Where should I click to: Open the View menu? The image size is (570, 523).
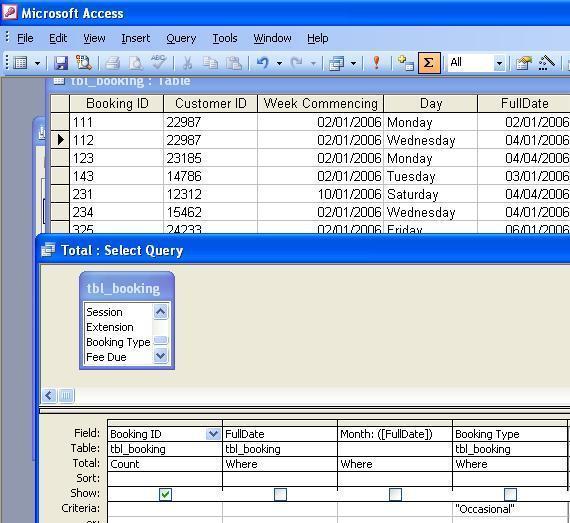point(94,38)
